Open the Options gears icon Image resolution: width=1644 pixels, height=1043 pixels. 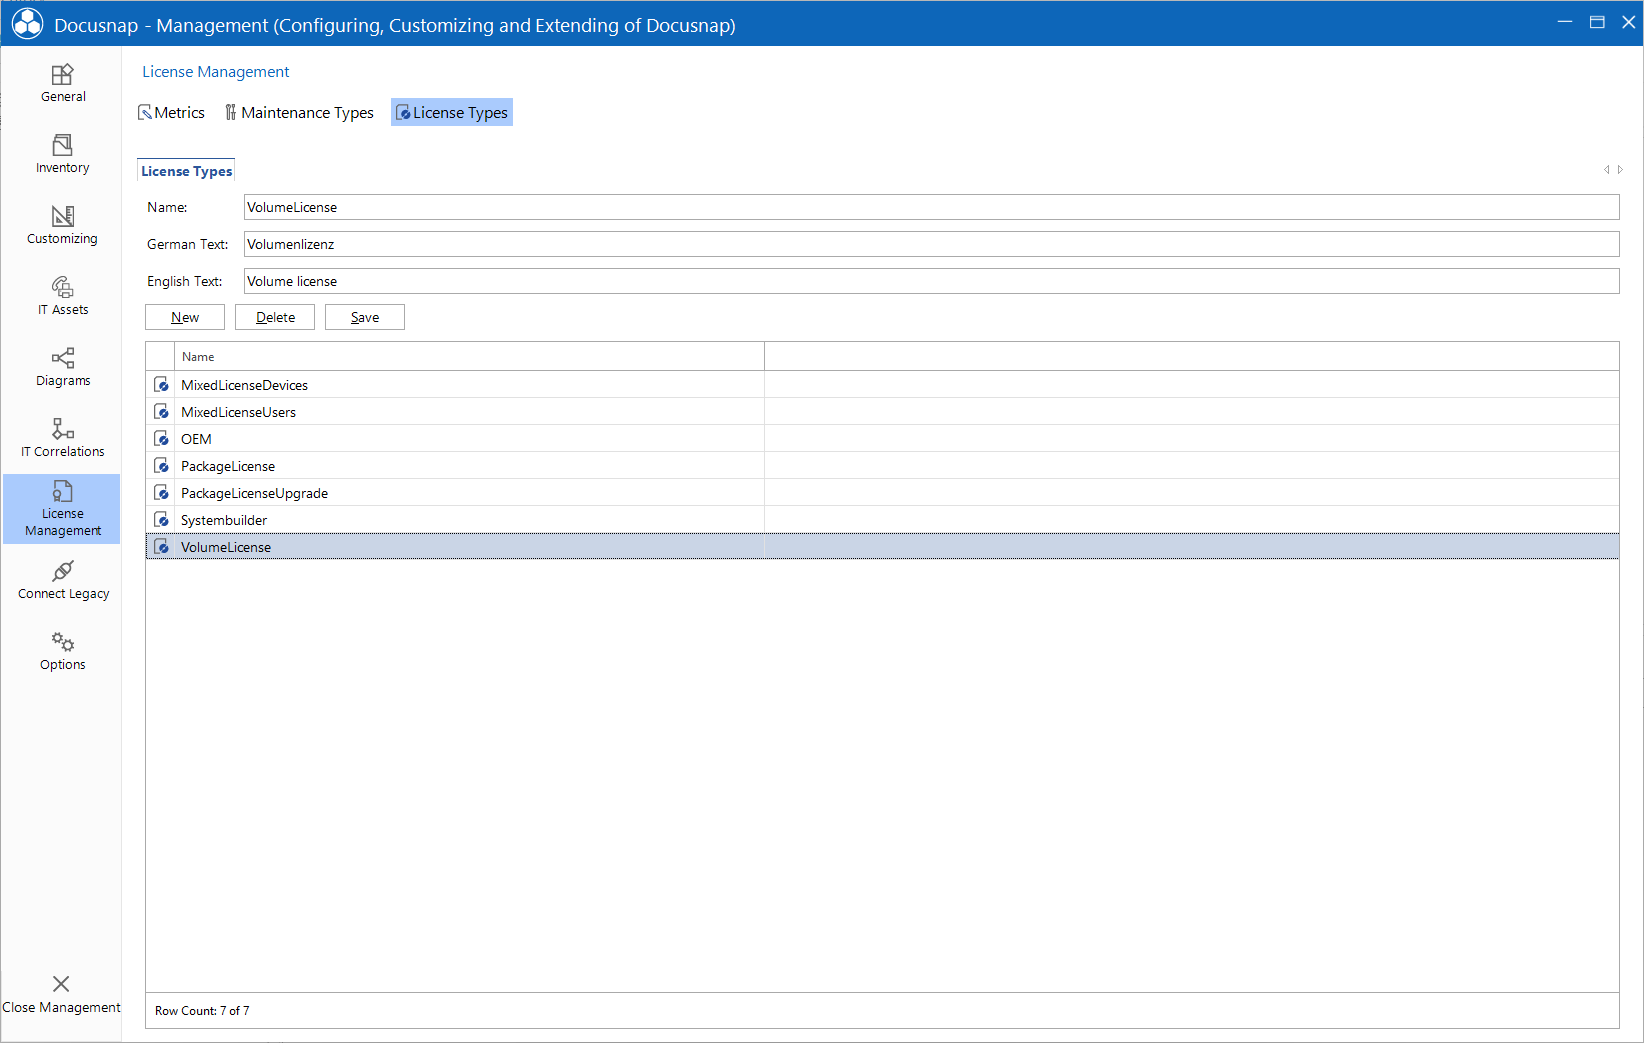[62, 642]
